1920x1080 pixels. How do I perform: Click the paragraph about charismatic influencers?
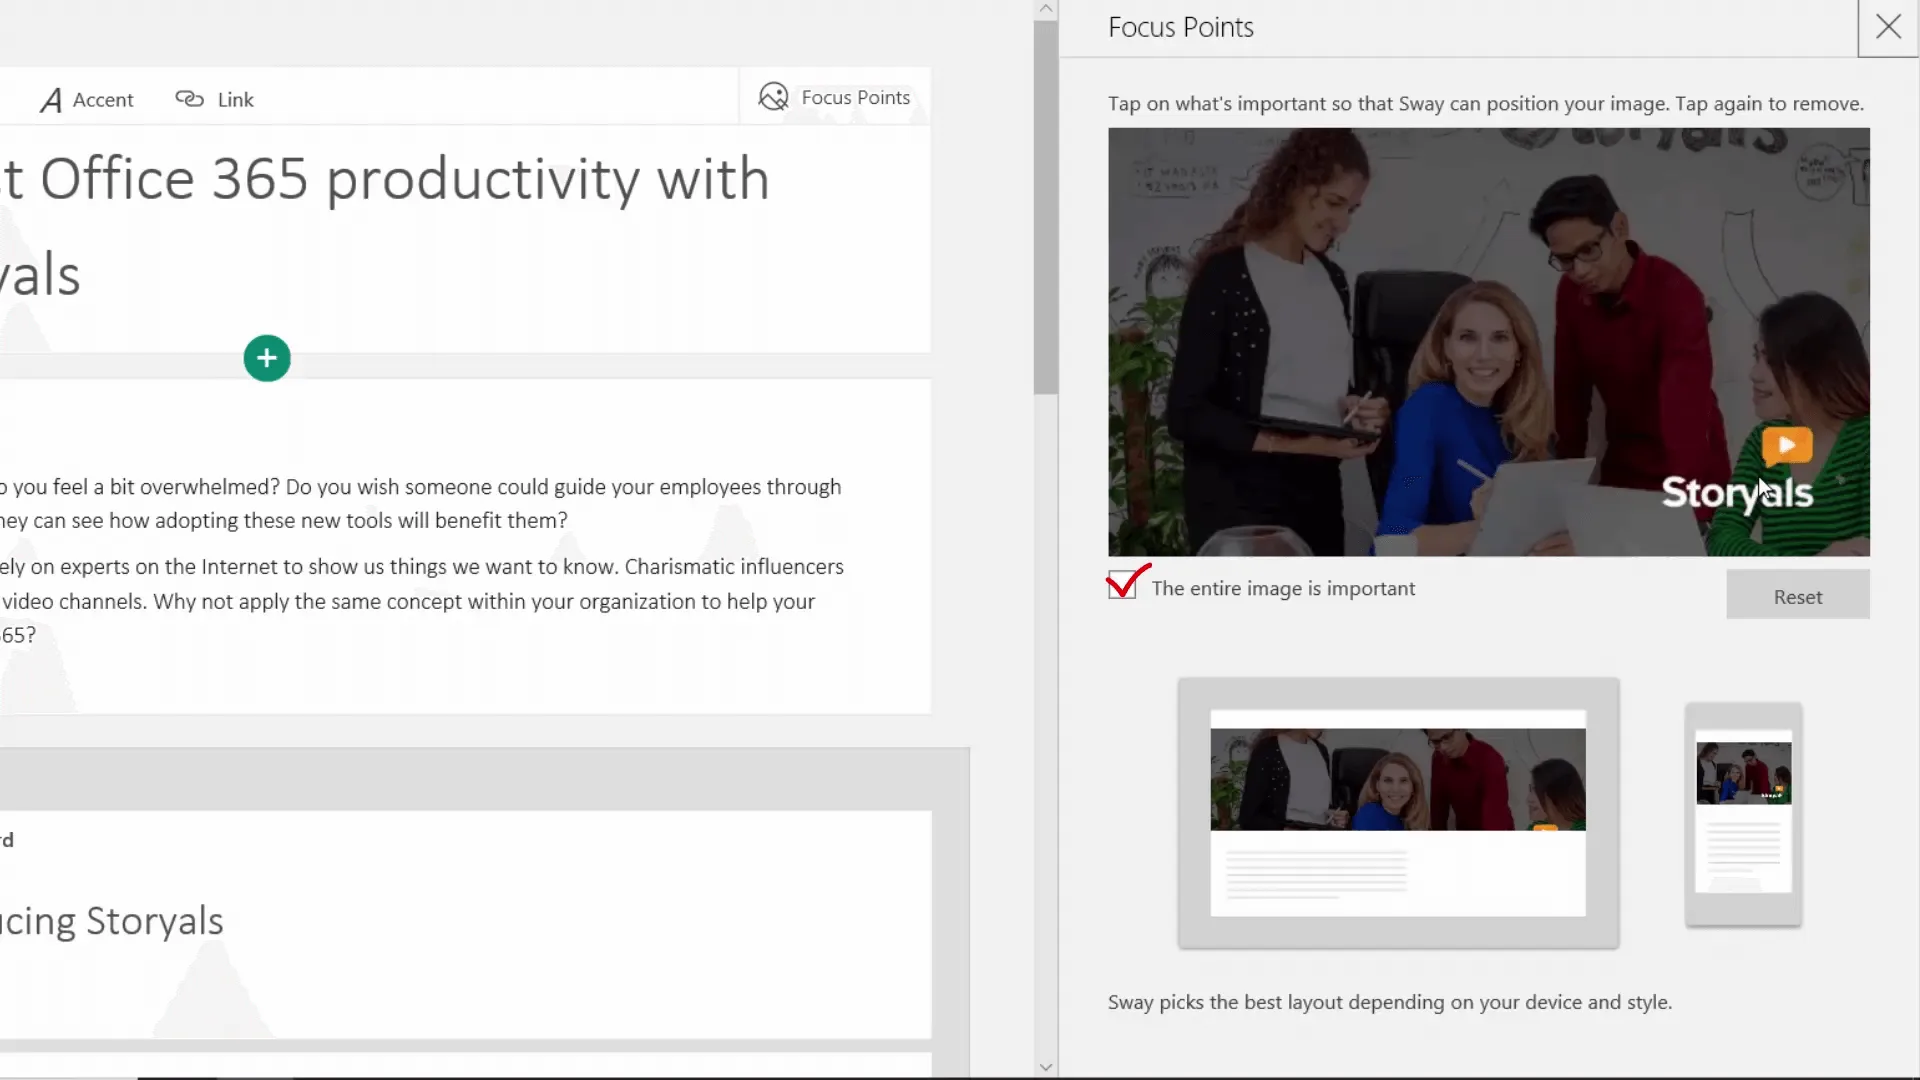click(x=422, y=600)
